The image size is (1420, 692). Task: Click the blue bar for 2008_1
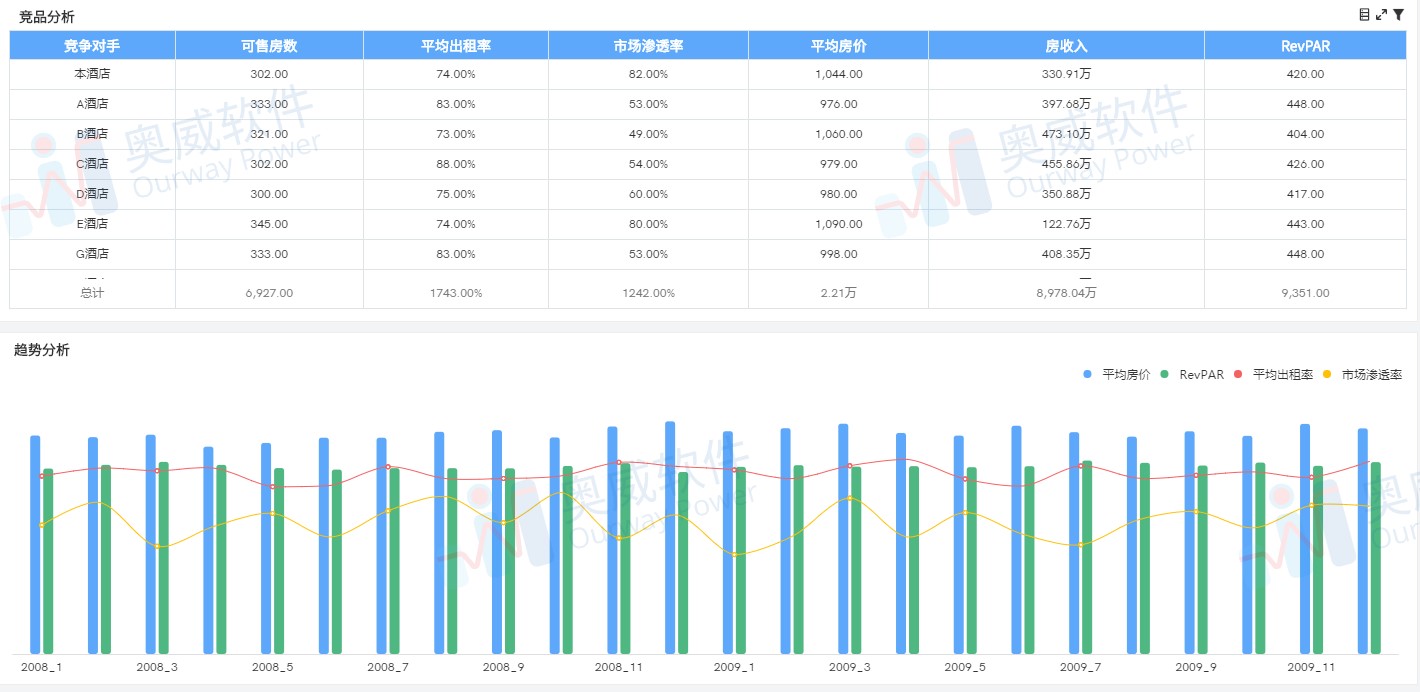coord(35,545)
